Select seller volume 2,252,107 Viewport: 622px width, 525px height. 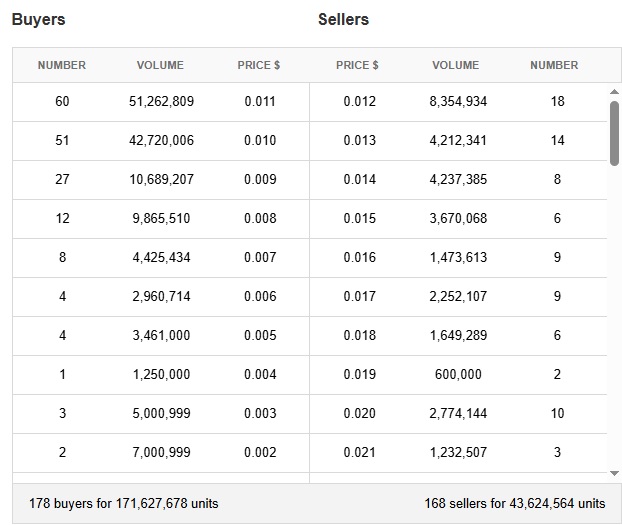point(458,296)
